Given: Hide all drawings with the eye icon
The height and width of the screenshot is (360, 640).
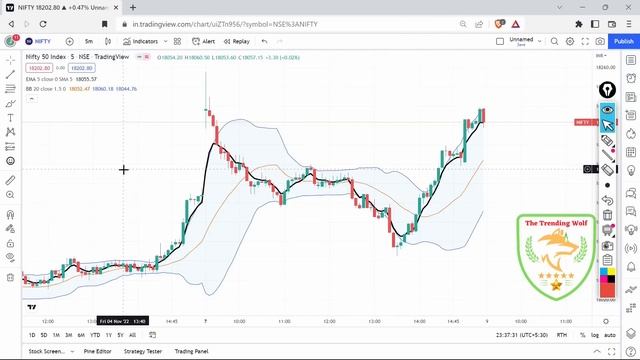Looking at the screenshot, I should (x=10, y=258).
